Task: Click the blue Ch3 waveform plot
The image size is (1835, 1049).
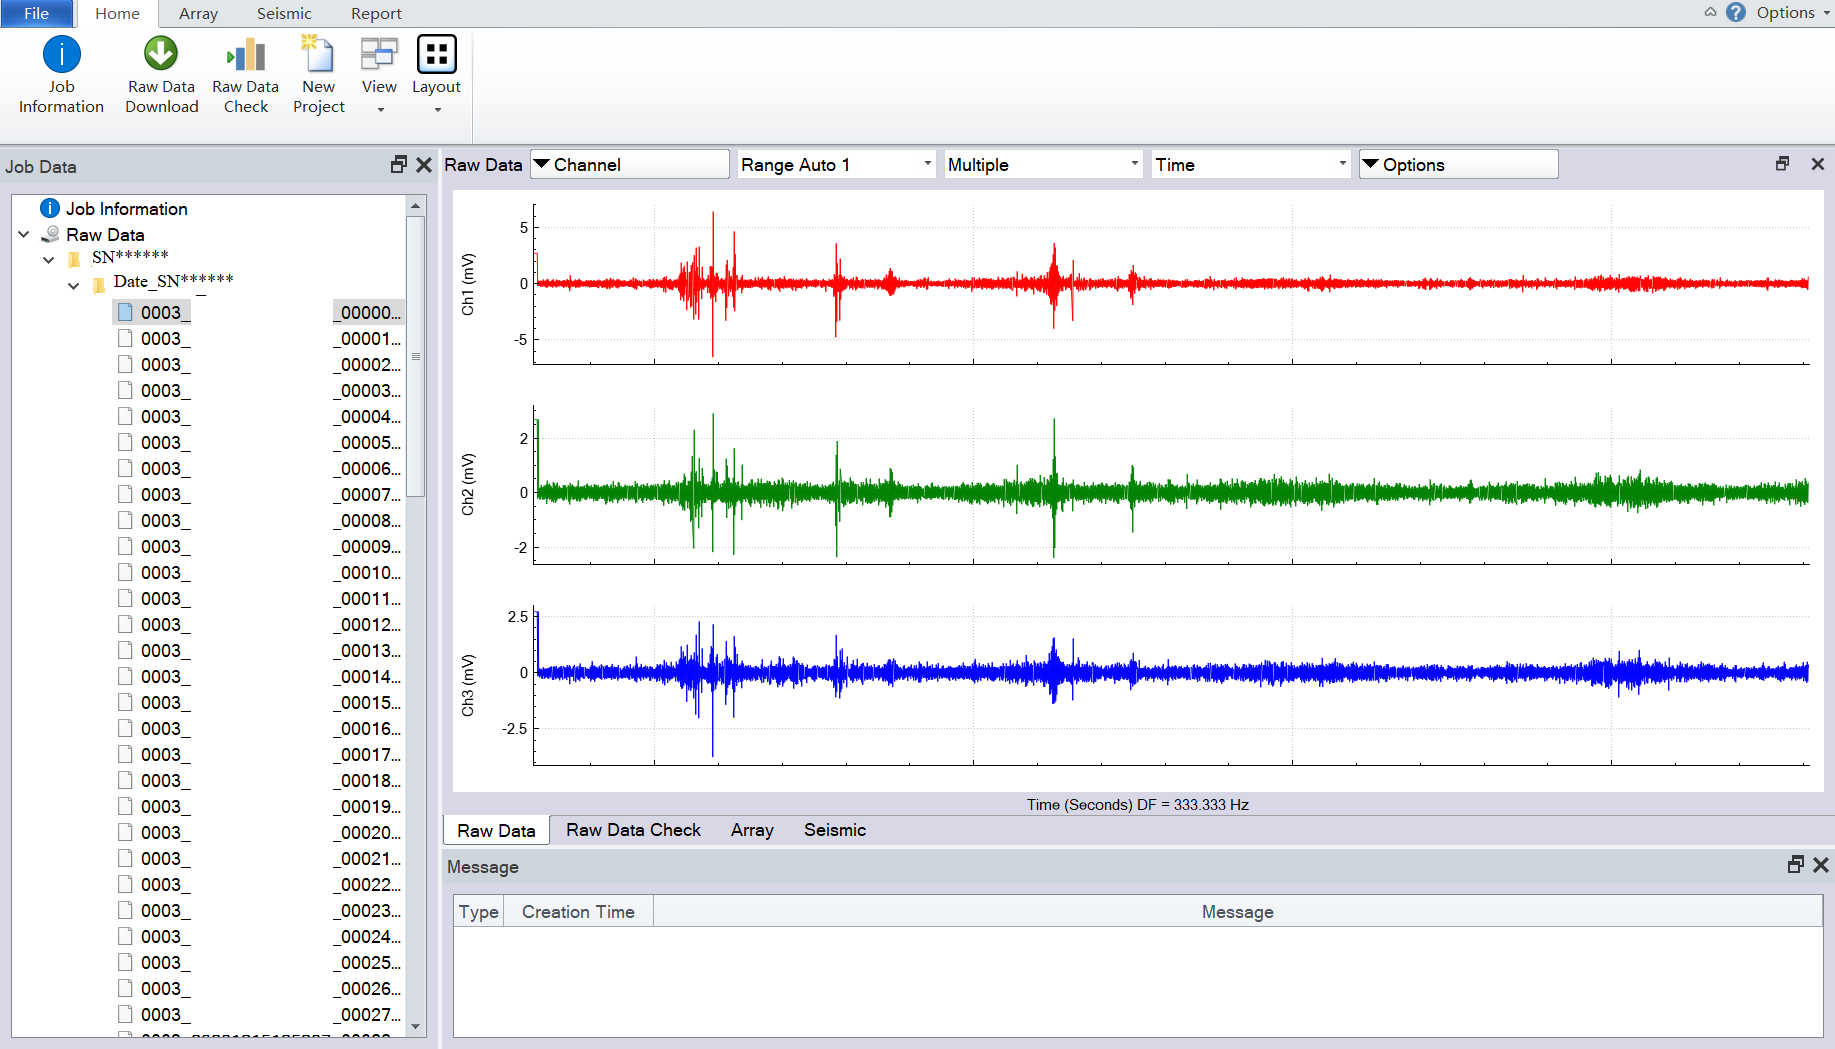Action: [x=1171, y=685]
